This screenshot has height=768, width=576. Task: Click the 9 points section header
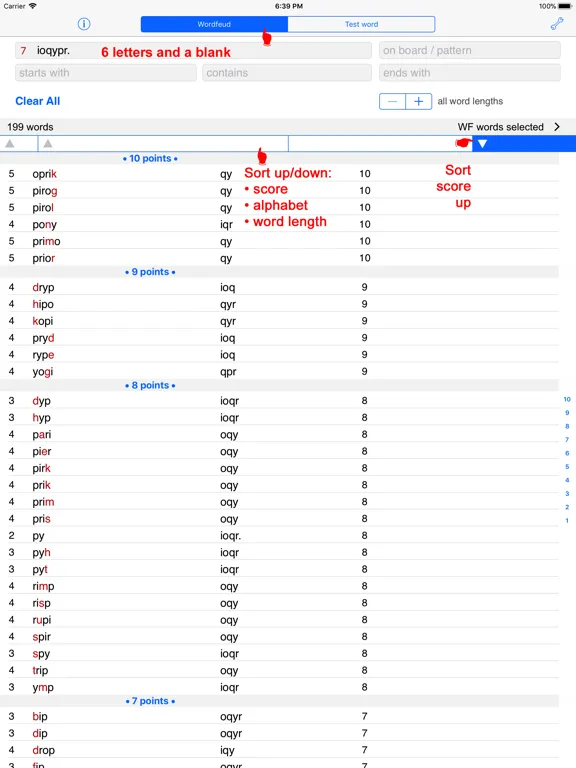279,272
